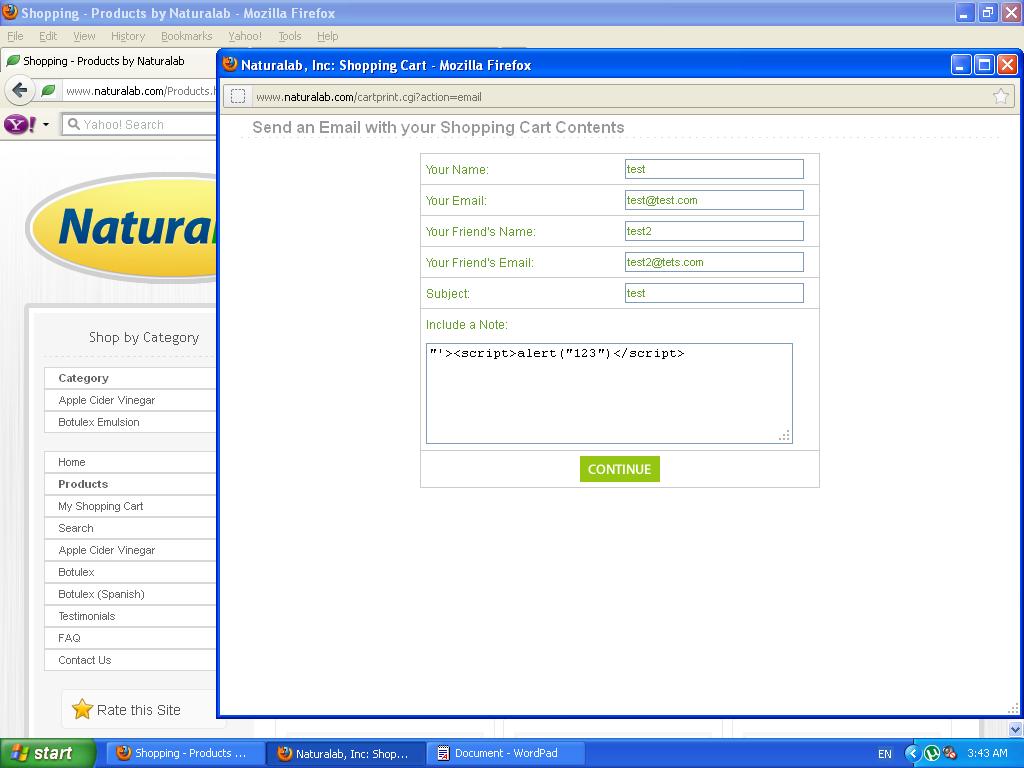The width and height of the screenshot is (1024, 768).
Task: Click the Yahoo! logo icon in search toolbar
Action: (x=20, y=124)
